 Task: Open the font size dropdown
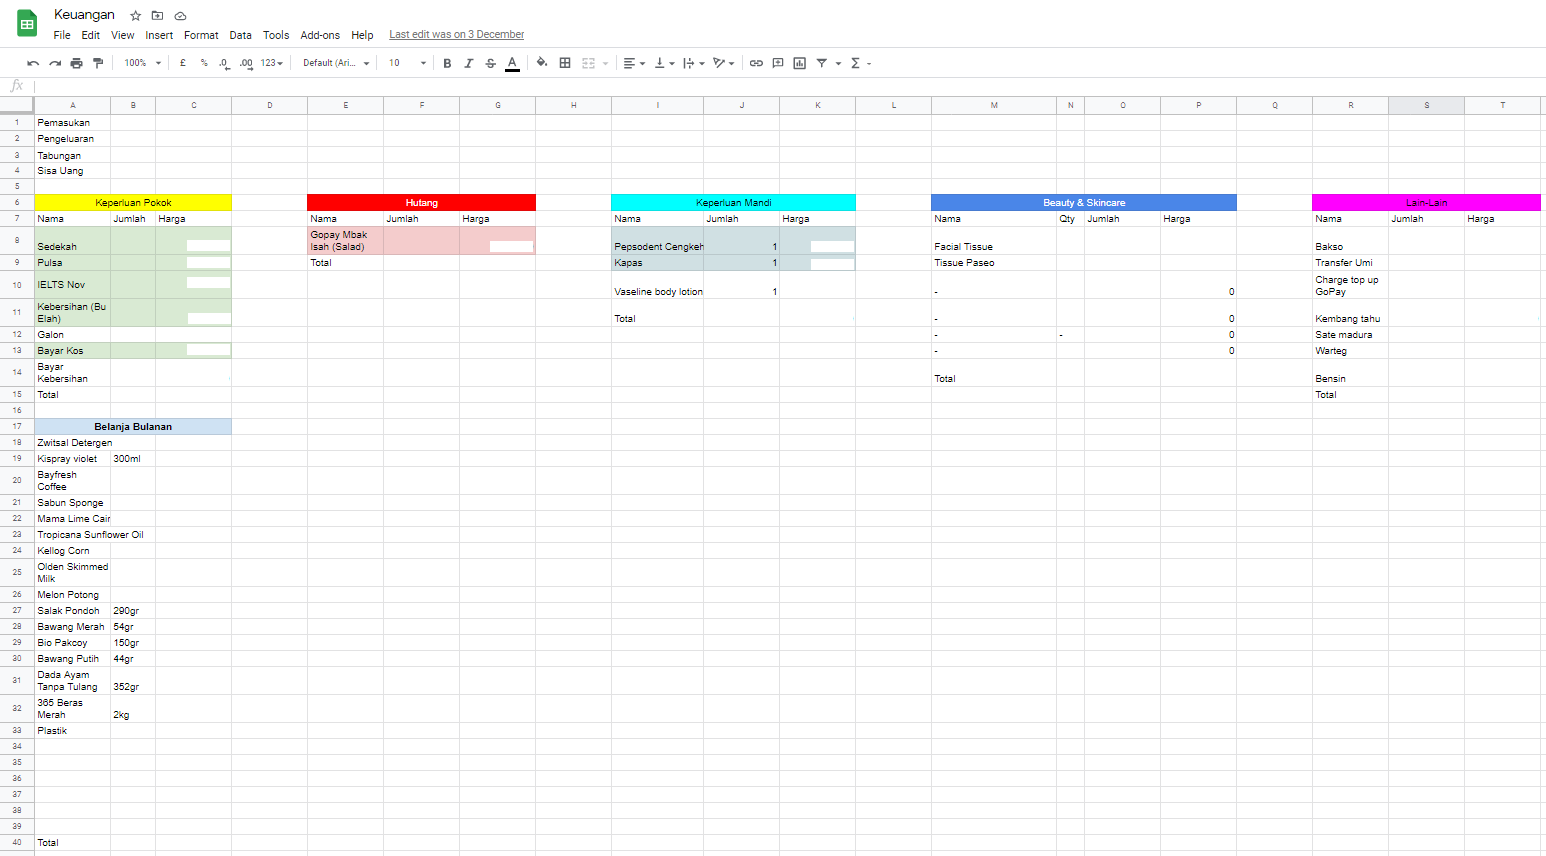(408, 63)
